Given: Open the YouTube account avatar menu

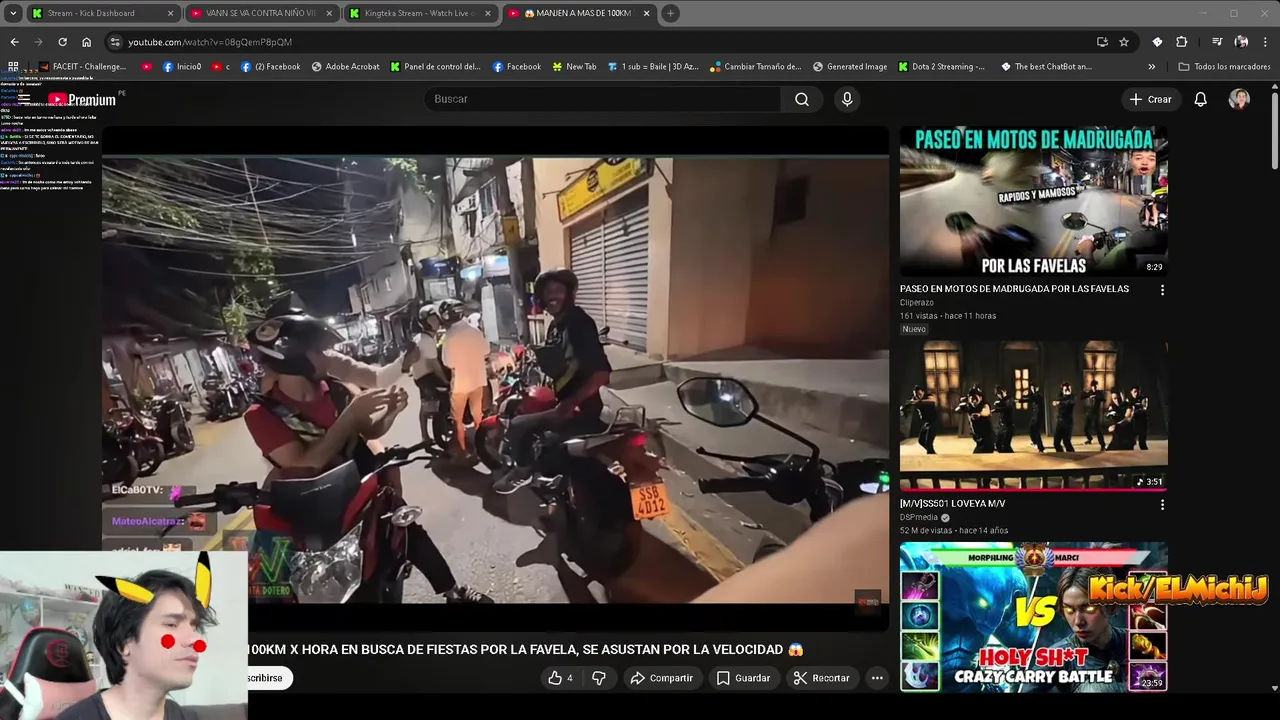Looking at the screenshot, I should [x=1239, y=99].
